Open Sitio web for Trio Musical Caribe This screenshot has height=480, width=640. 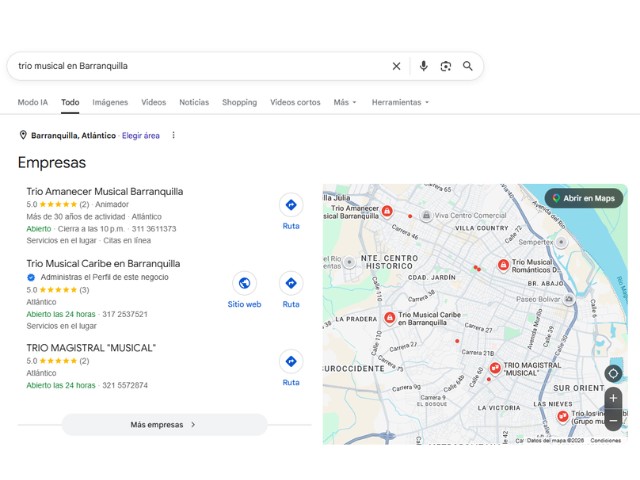244,290
